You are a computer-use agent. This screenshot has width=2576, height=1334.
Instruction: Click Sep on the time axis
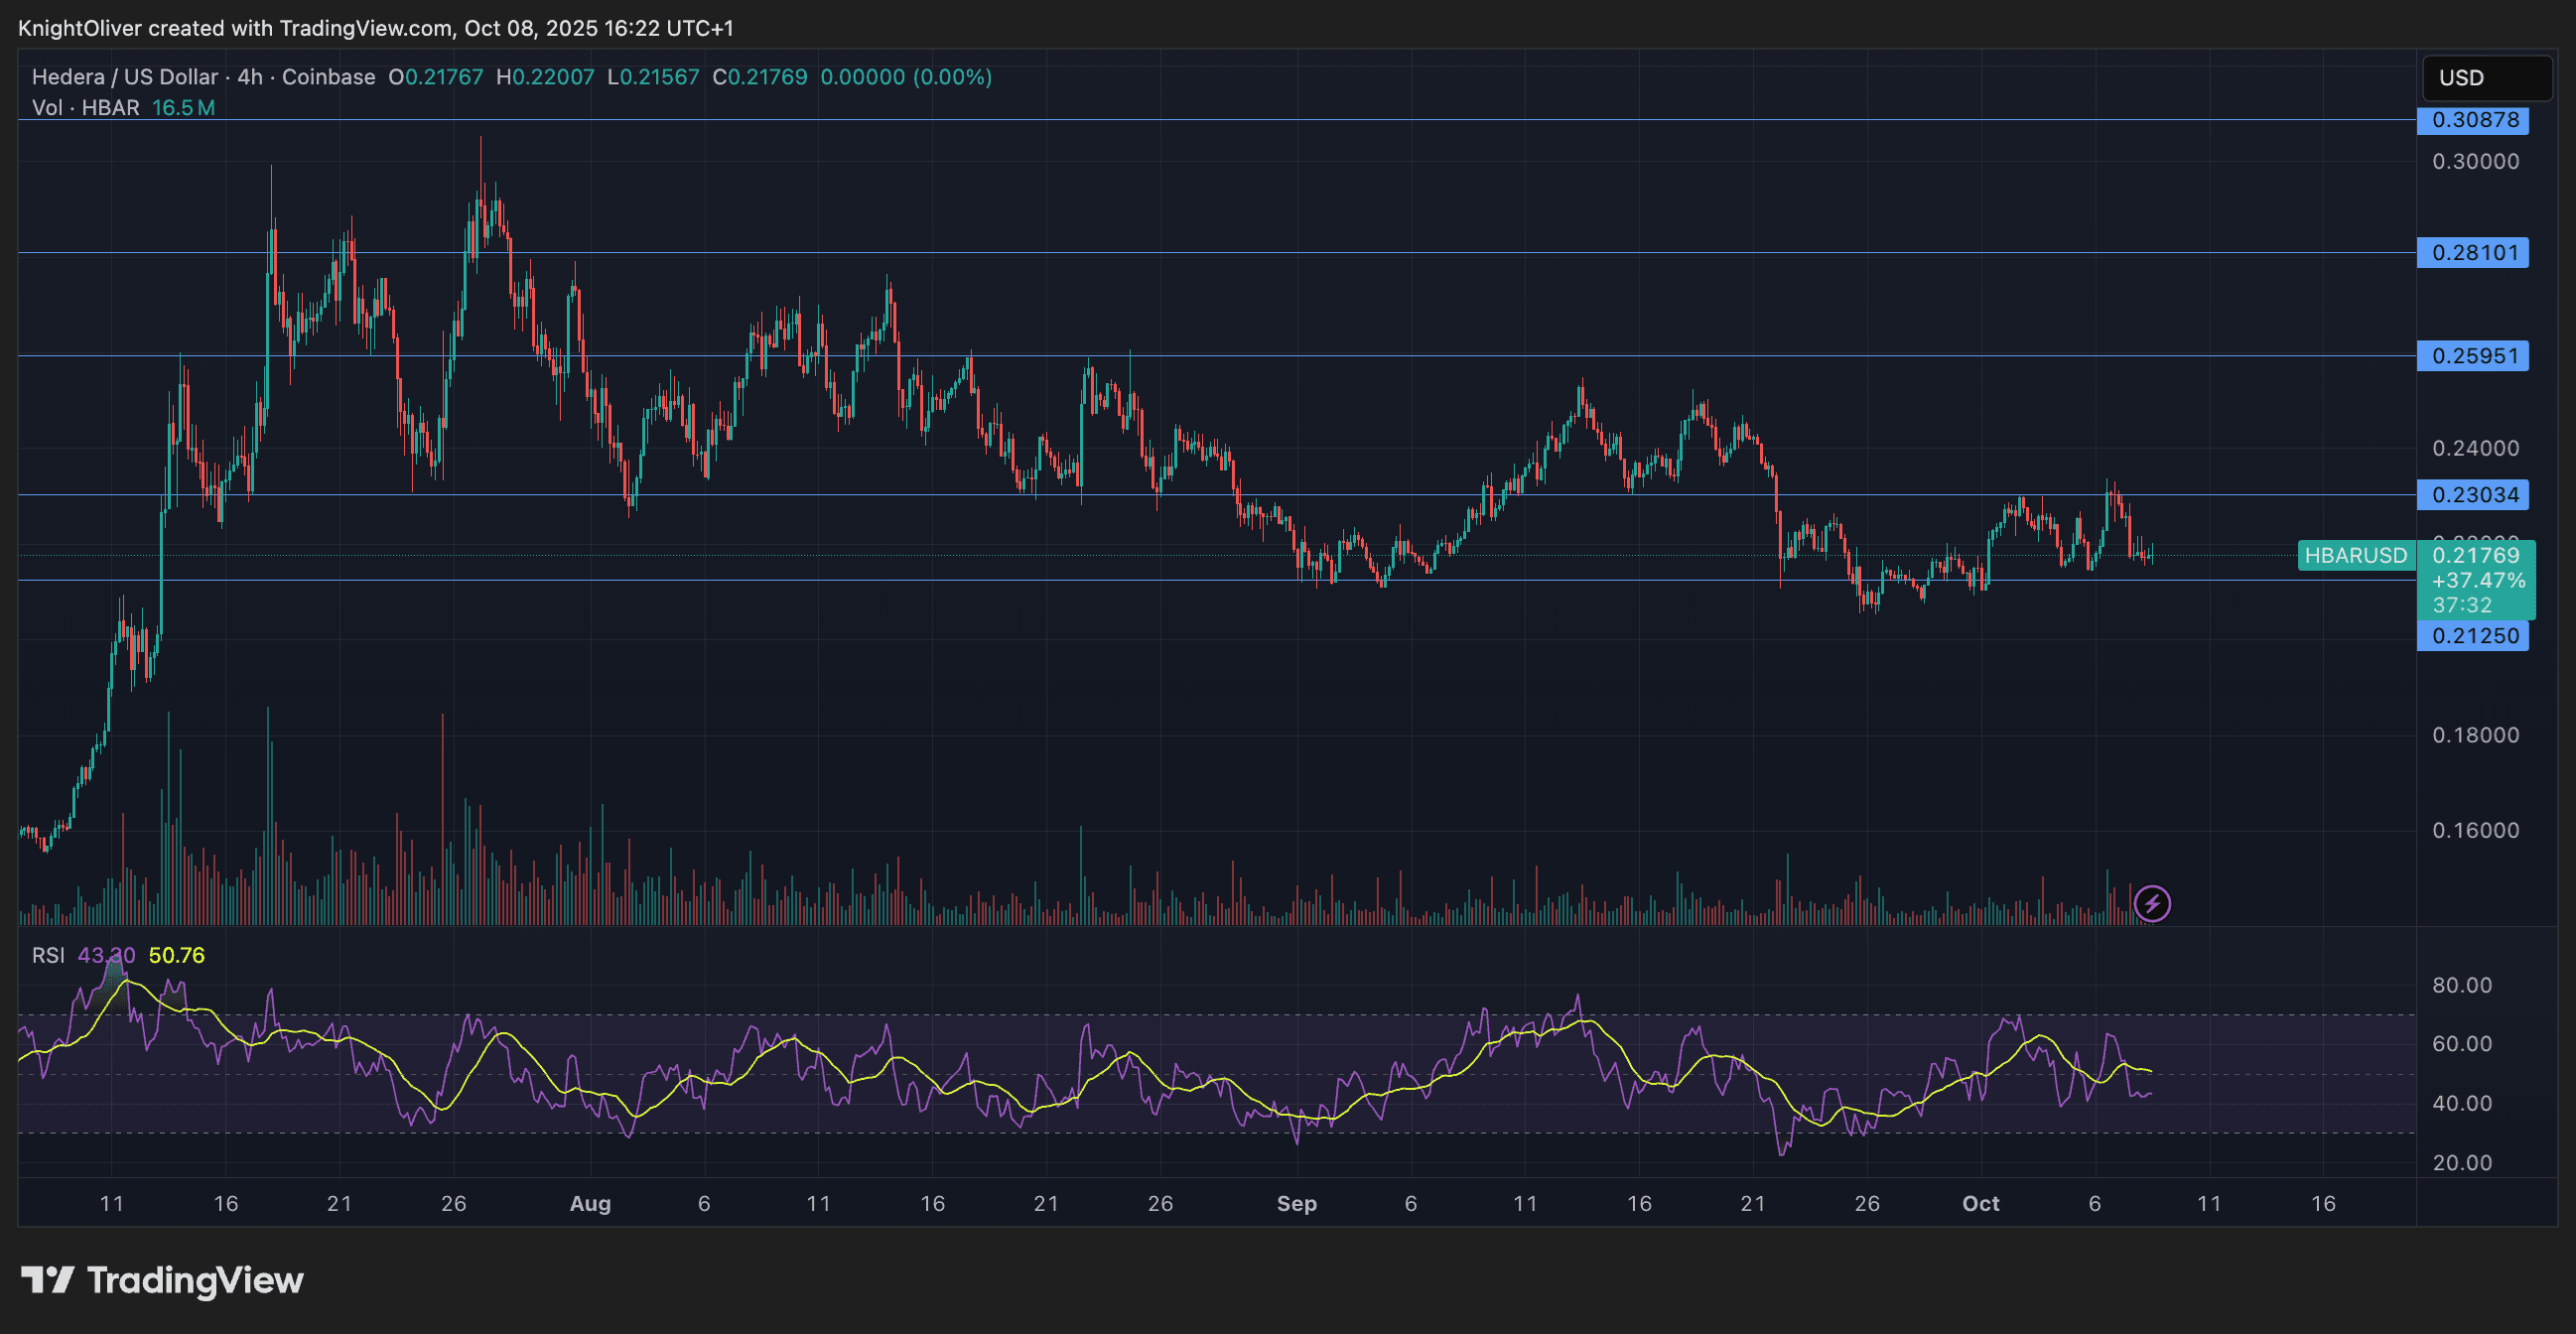pos(1297,1204)
